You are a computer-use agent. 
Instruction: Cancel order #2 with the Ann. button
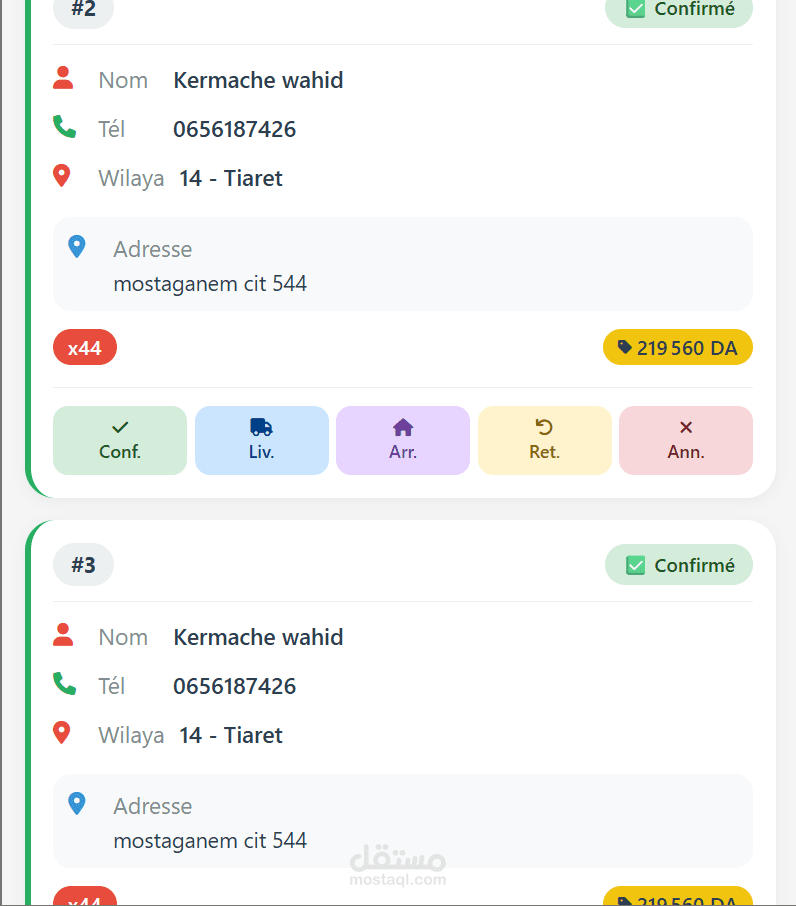click(x=686, y=440)
